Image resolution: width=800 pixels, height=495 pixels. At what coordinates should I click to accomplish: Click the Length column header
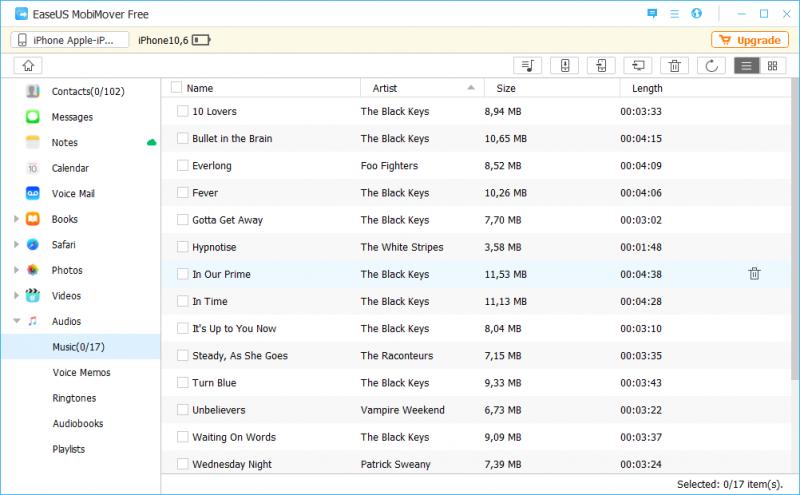tap(647, 88)
